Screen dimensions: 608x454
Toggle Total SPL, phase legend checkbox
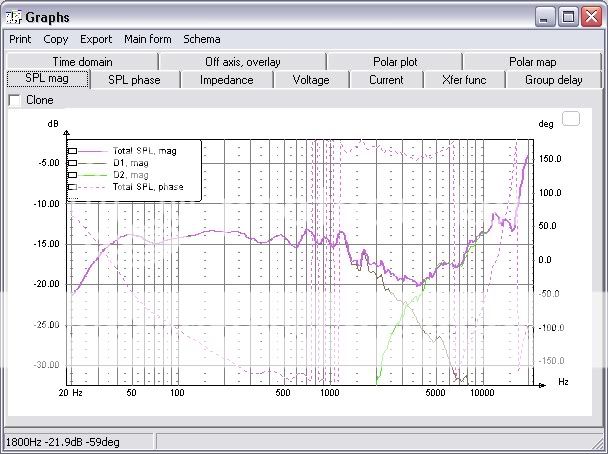click(72, 187)
